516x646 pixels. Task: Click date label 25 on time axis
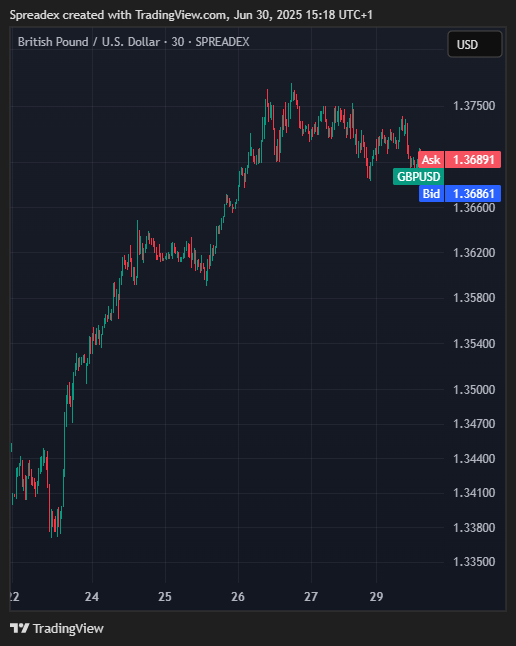click(165, 597)
